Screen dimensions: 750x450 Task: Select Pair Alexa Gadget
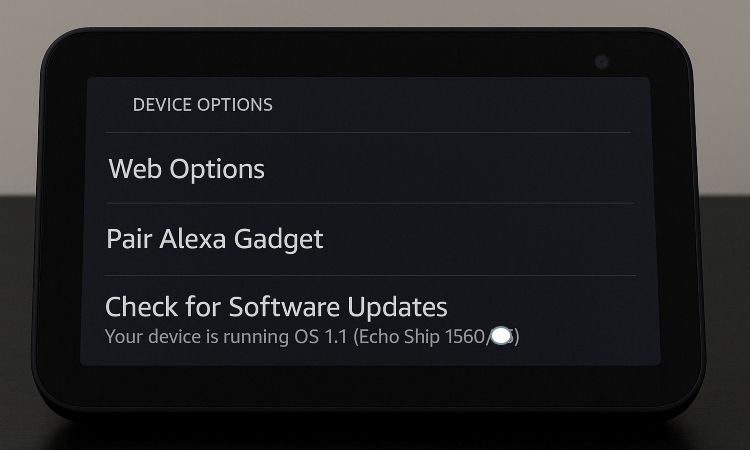(x=215, y=239)
